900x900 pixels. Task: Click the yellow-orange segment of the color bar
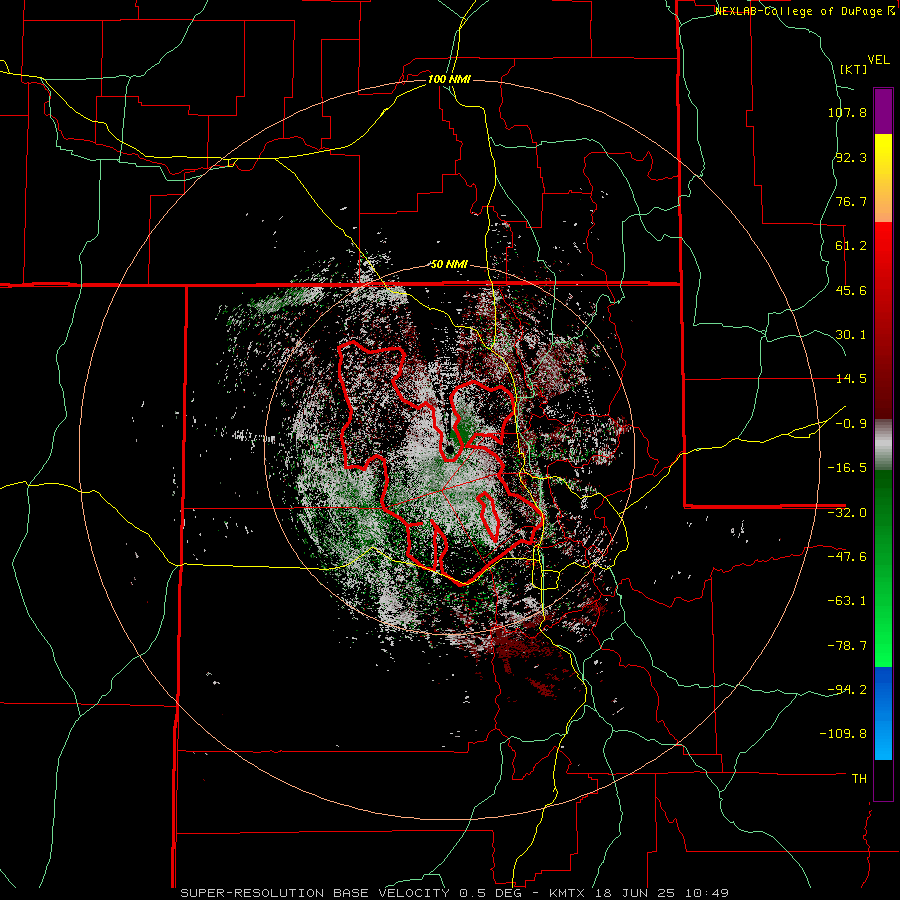(883, 178)
